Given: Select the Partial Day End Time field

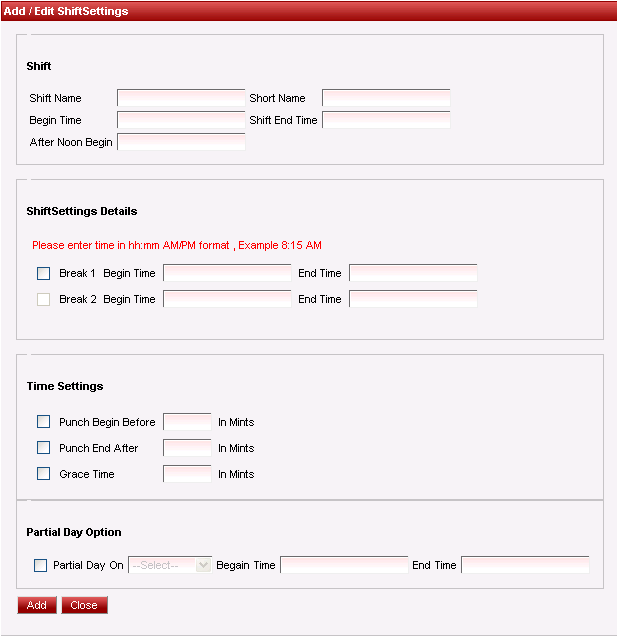Looking at the screenshot, I should point(525,565).
